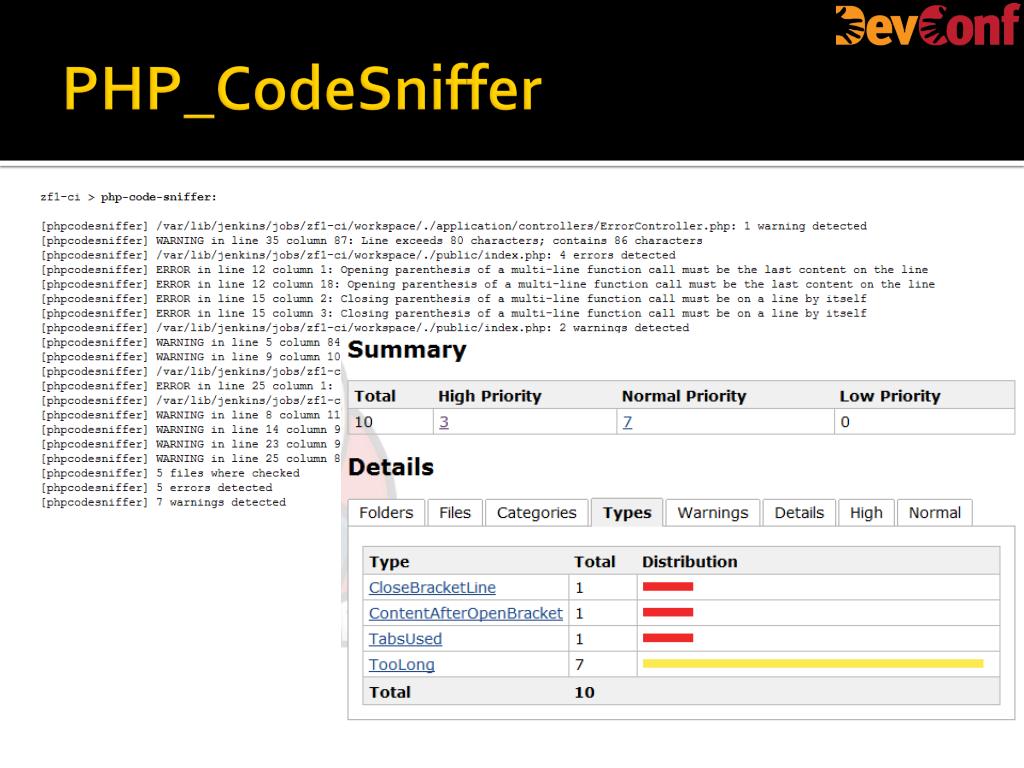
Task: Click the Distribution column header
Action: click(x=690, y=562)
